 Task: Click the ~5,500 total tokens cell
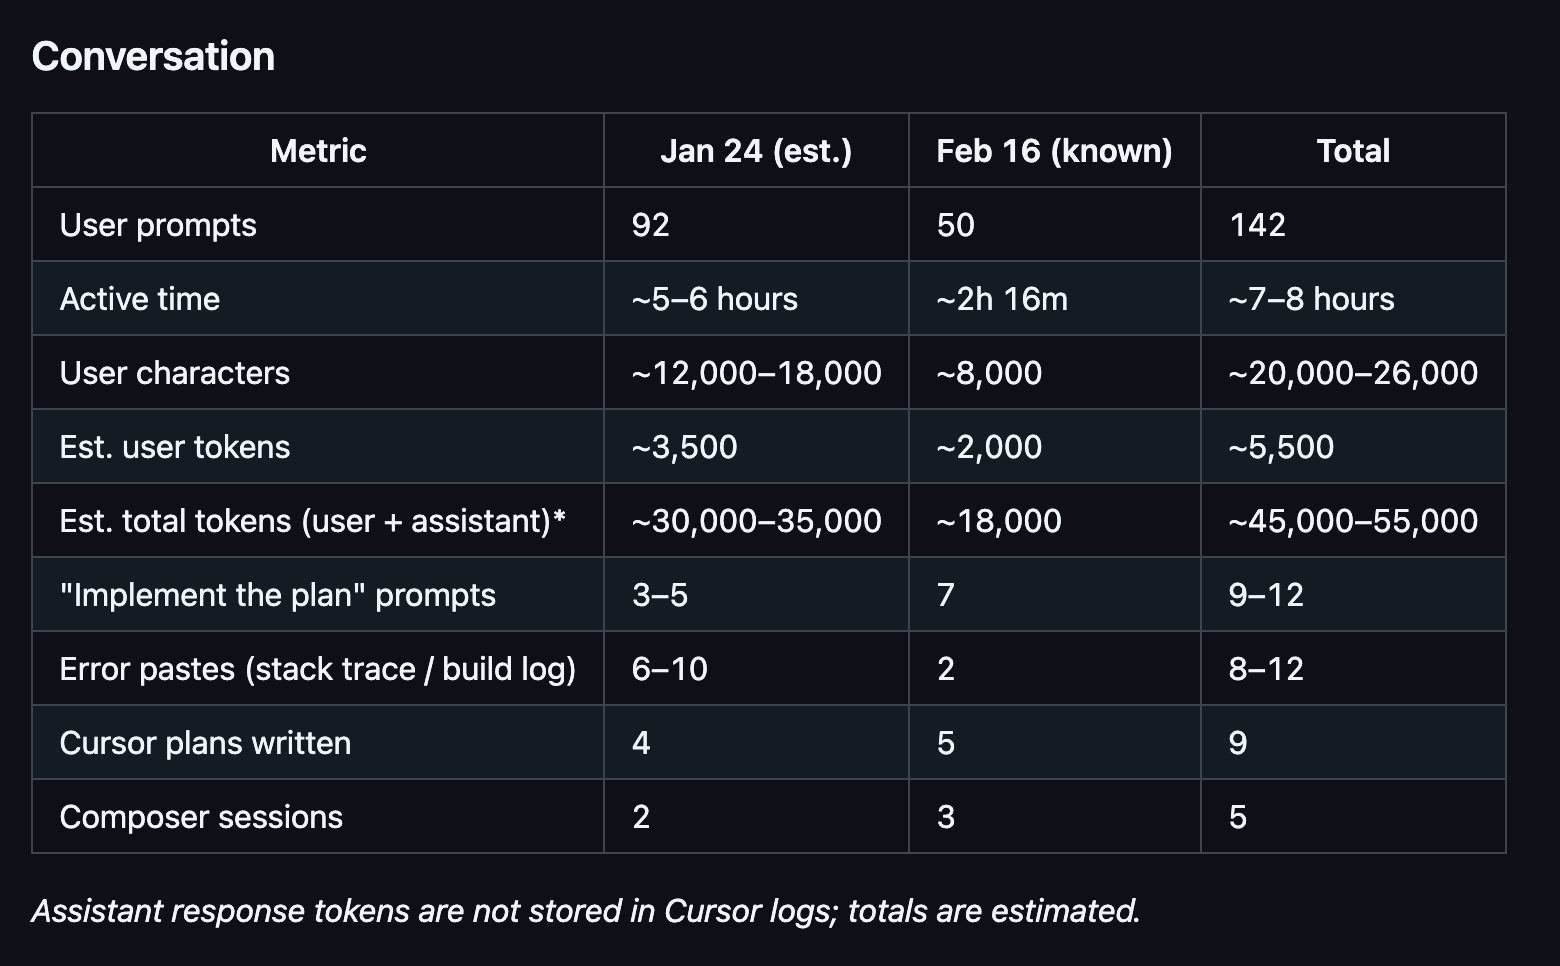pos(1281,447)
